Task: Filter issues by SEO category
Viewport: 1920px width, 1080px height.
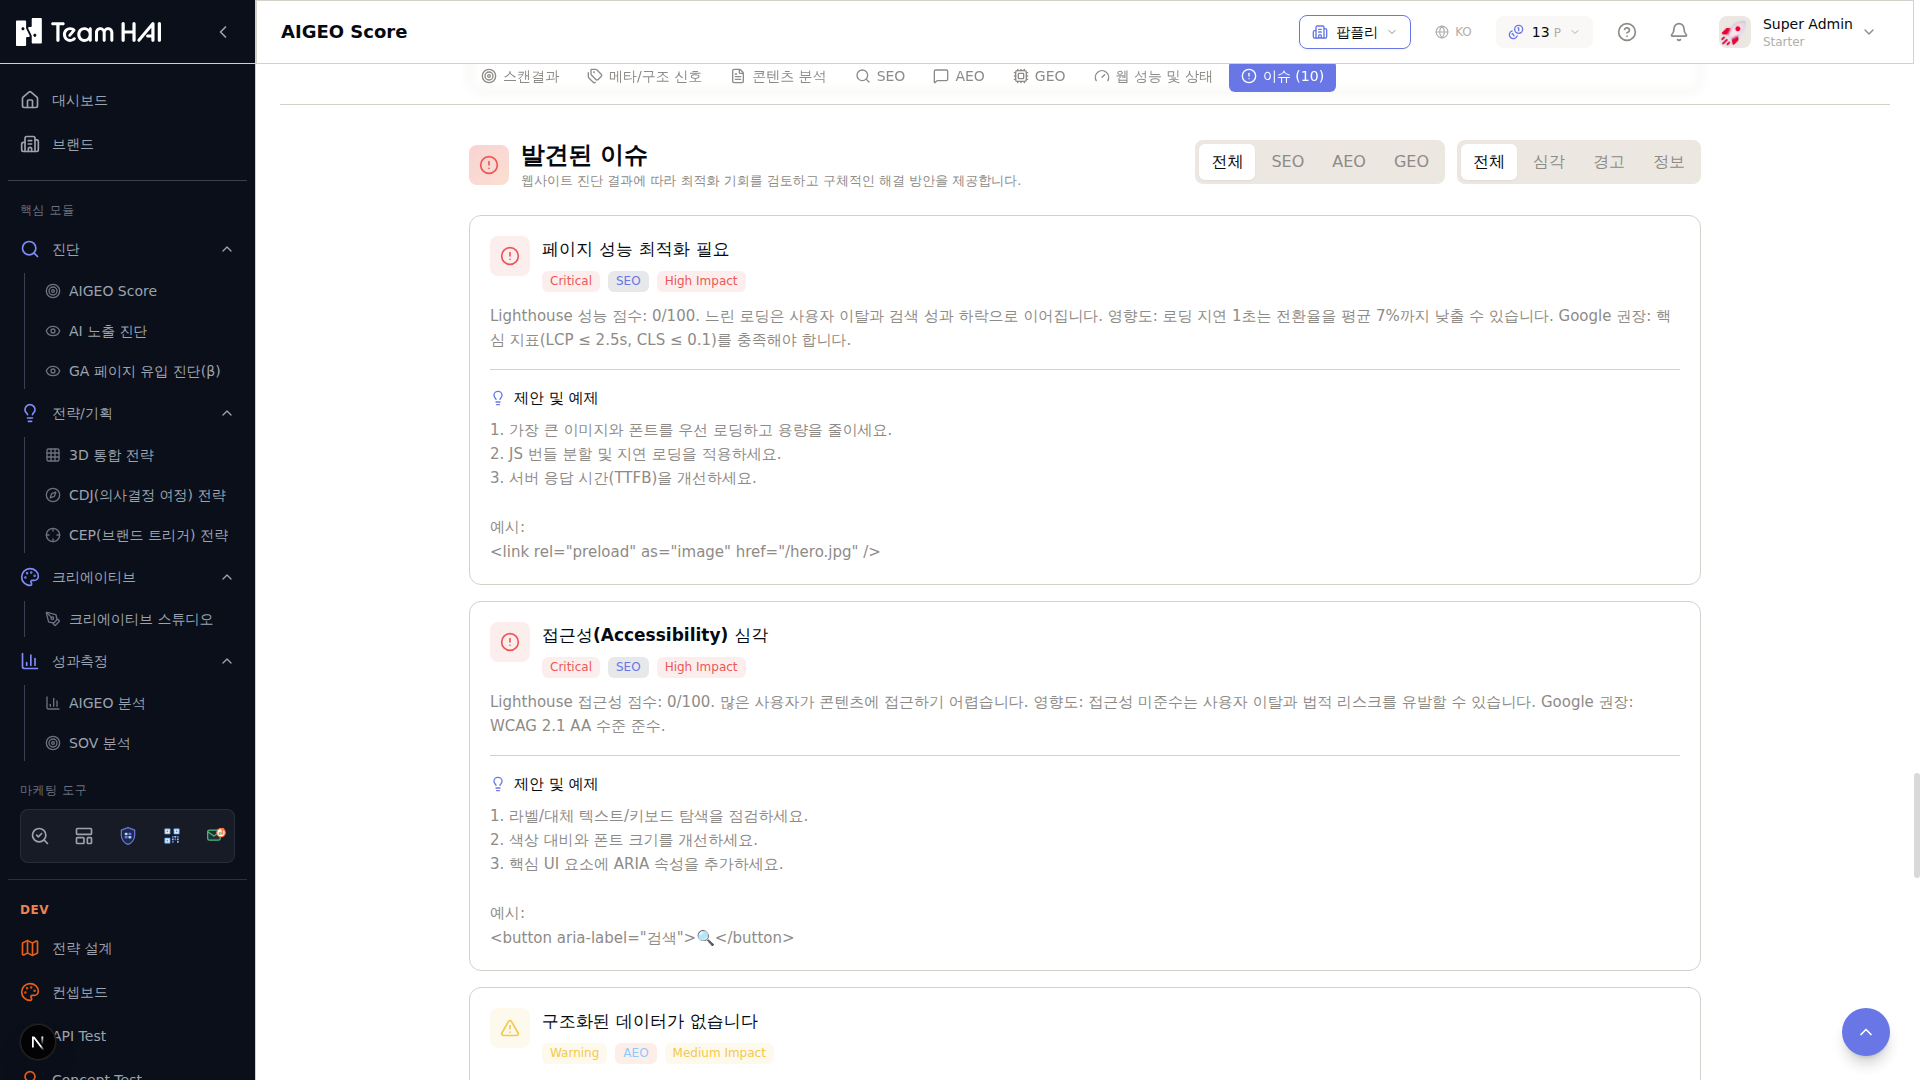Action: (1287, 162)
